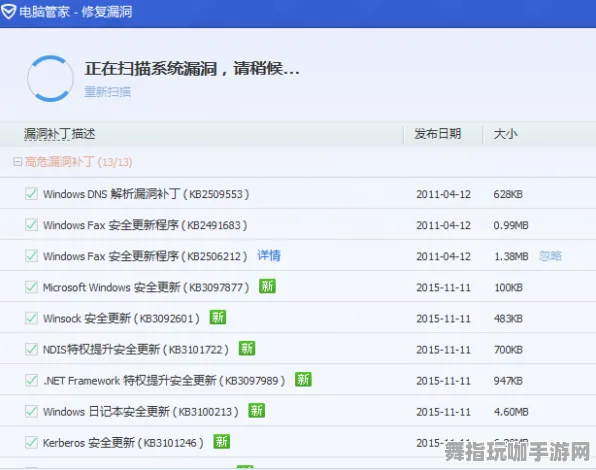The image size is (596, 470).
Task: Sort by 漏洞补丁描述 column header
Action: click(60, 134)
